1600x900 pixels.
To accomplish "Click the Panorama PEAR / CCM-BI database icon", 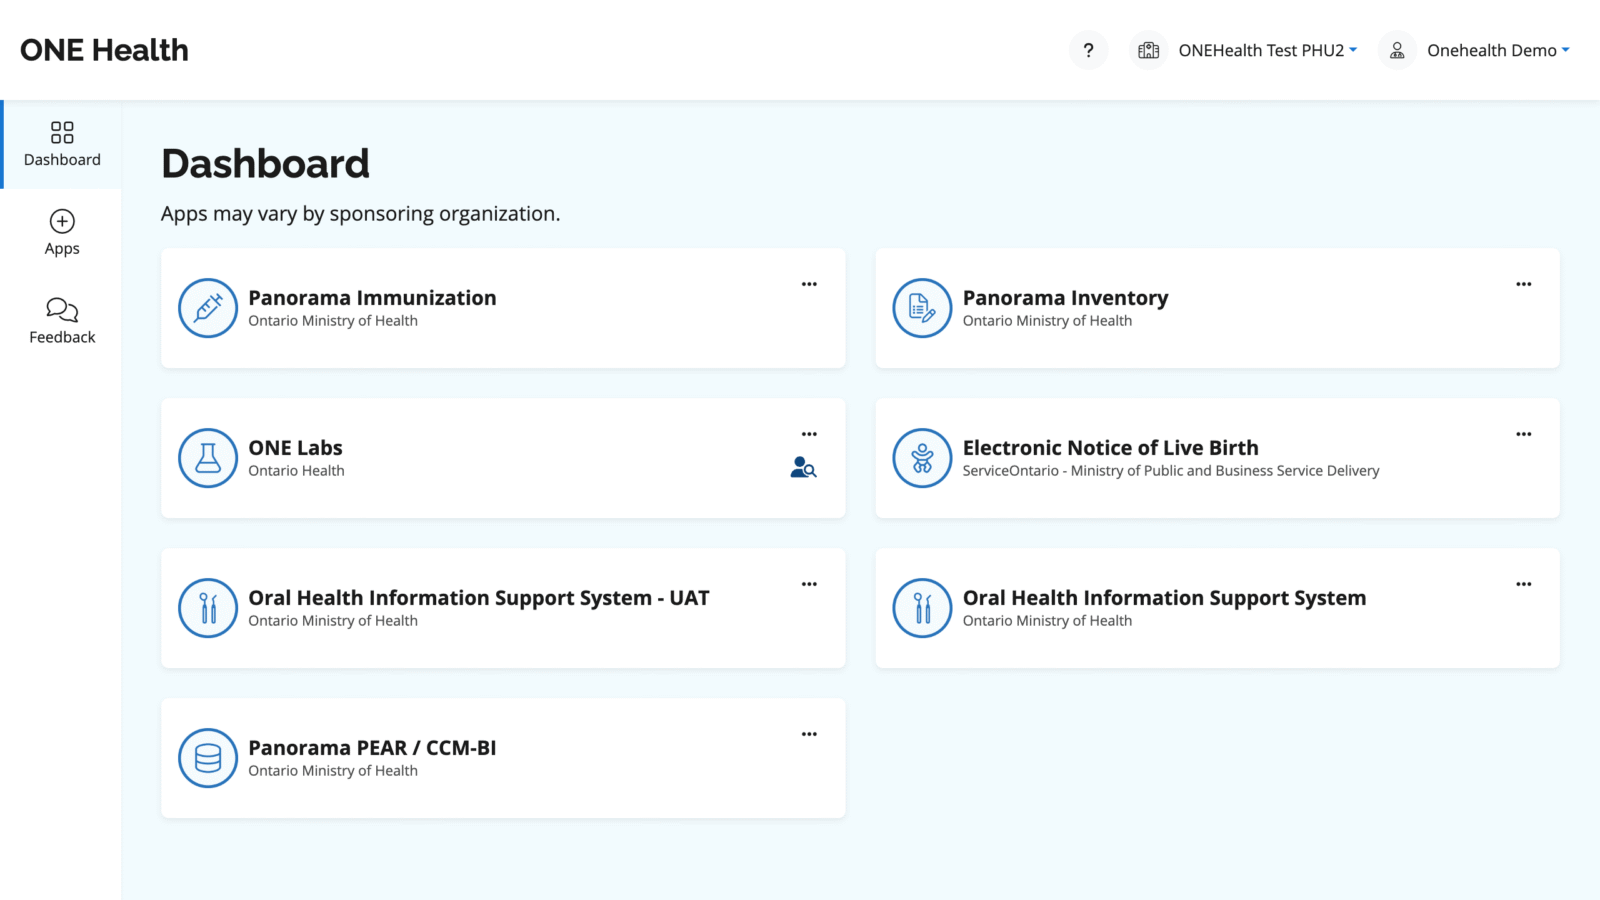I will [208, 758].
